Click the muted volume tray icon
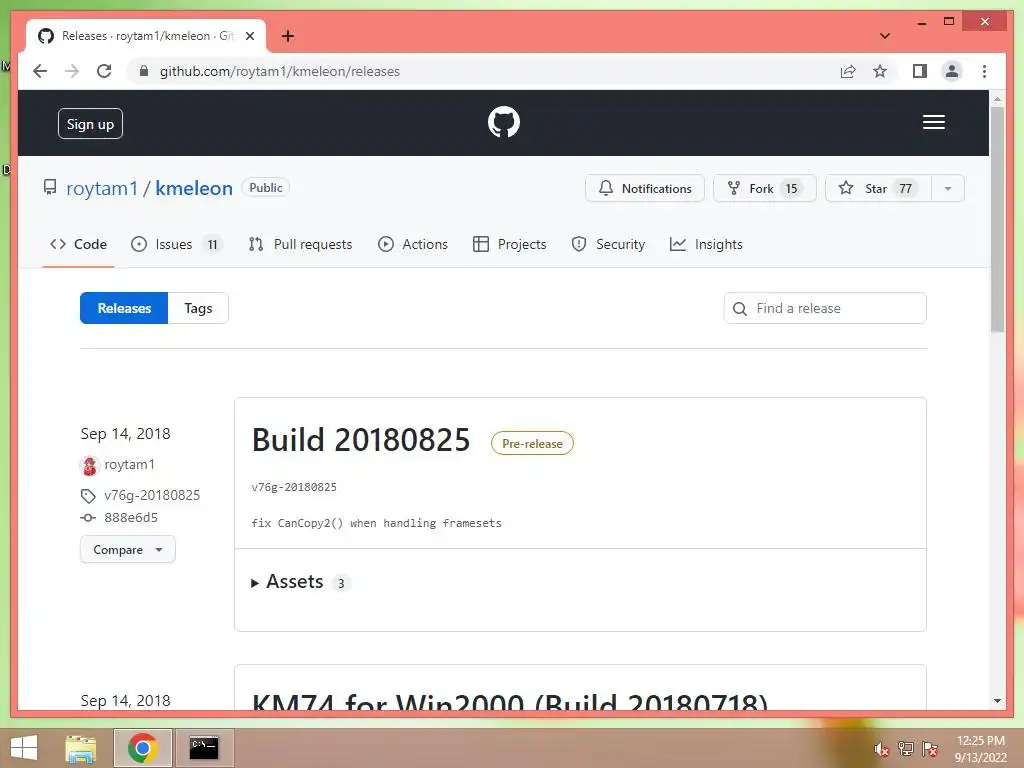 (882, 750)
